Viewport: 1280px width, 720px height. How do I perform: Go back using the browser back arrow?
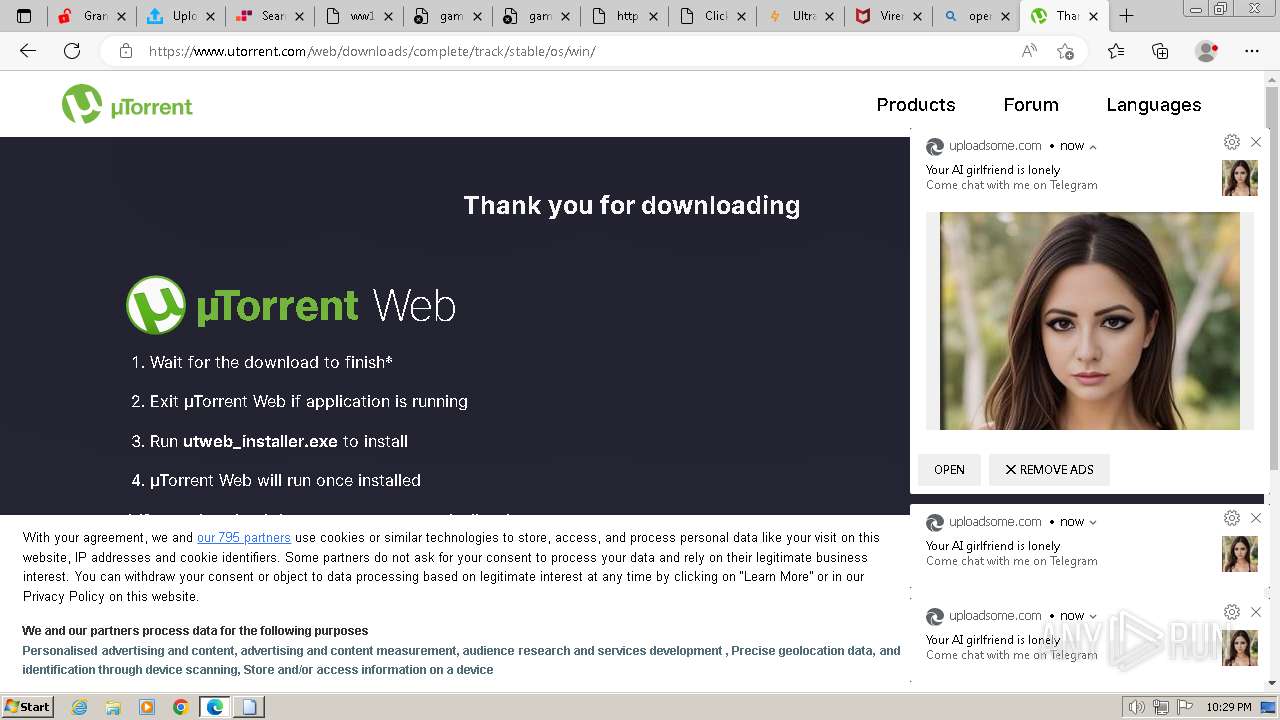click(x=28, y=51)
